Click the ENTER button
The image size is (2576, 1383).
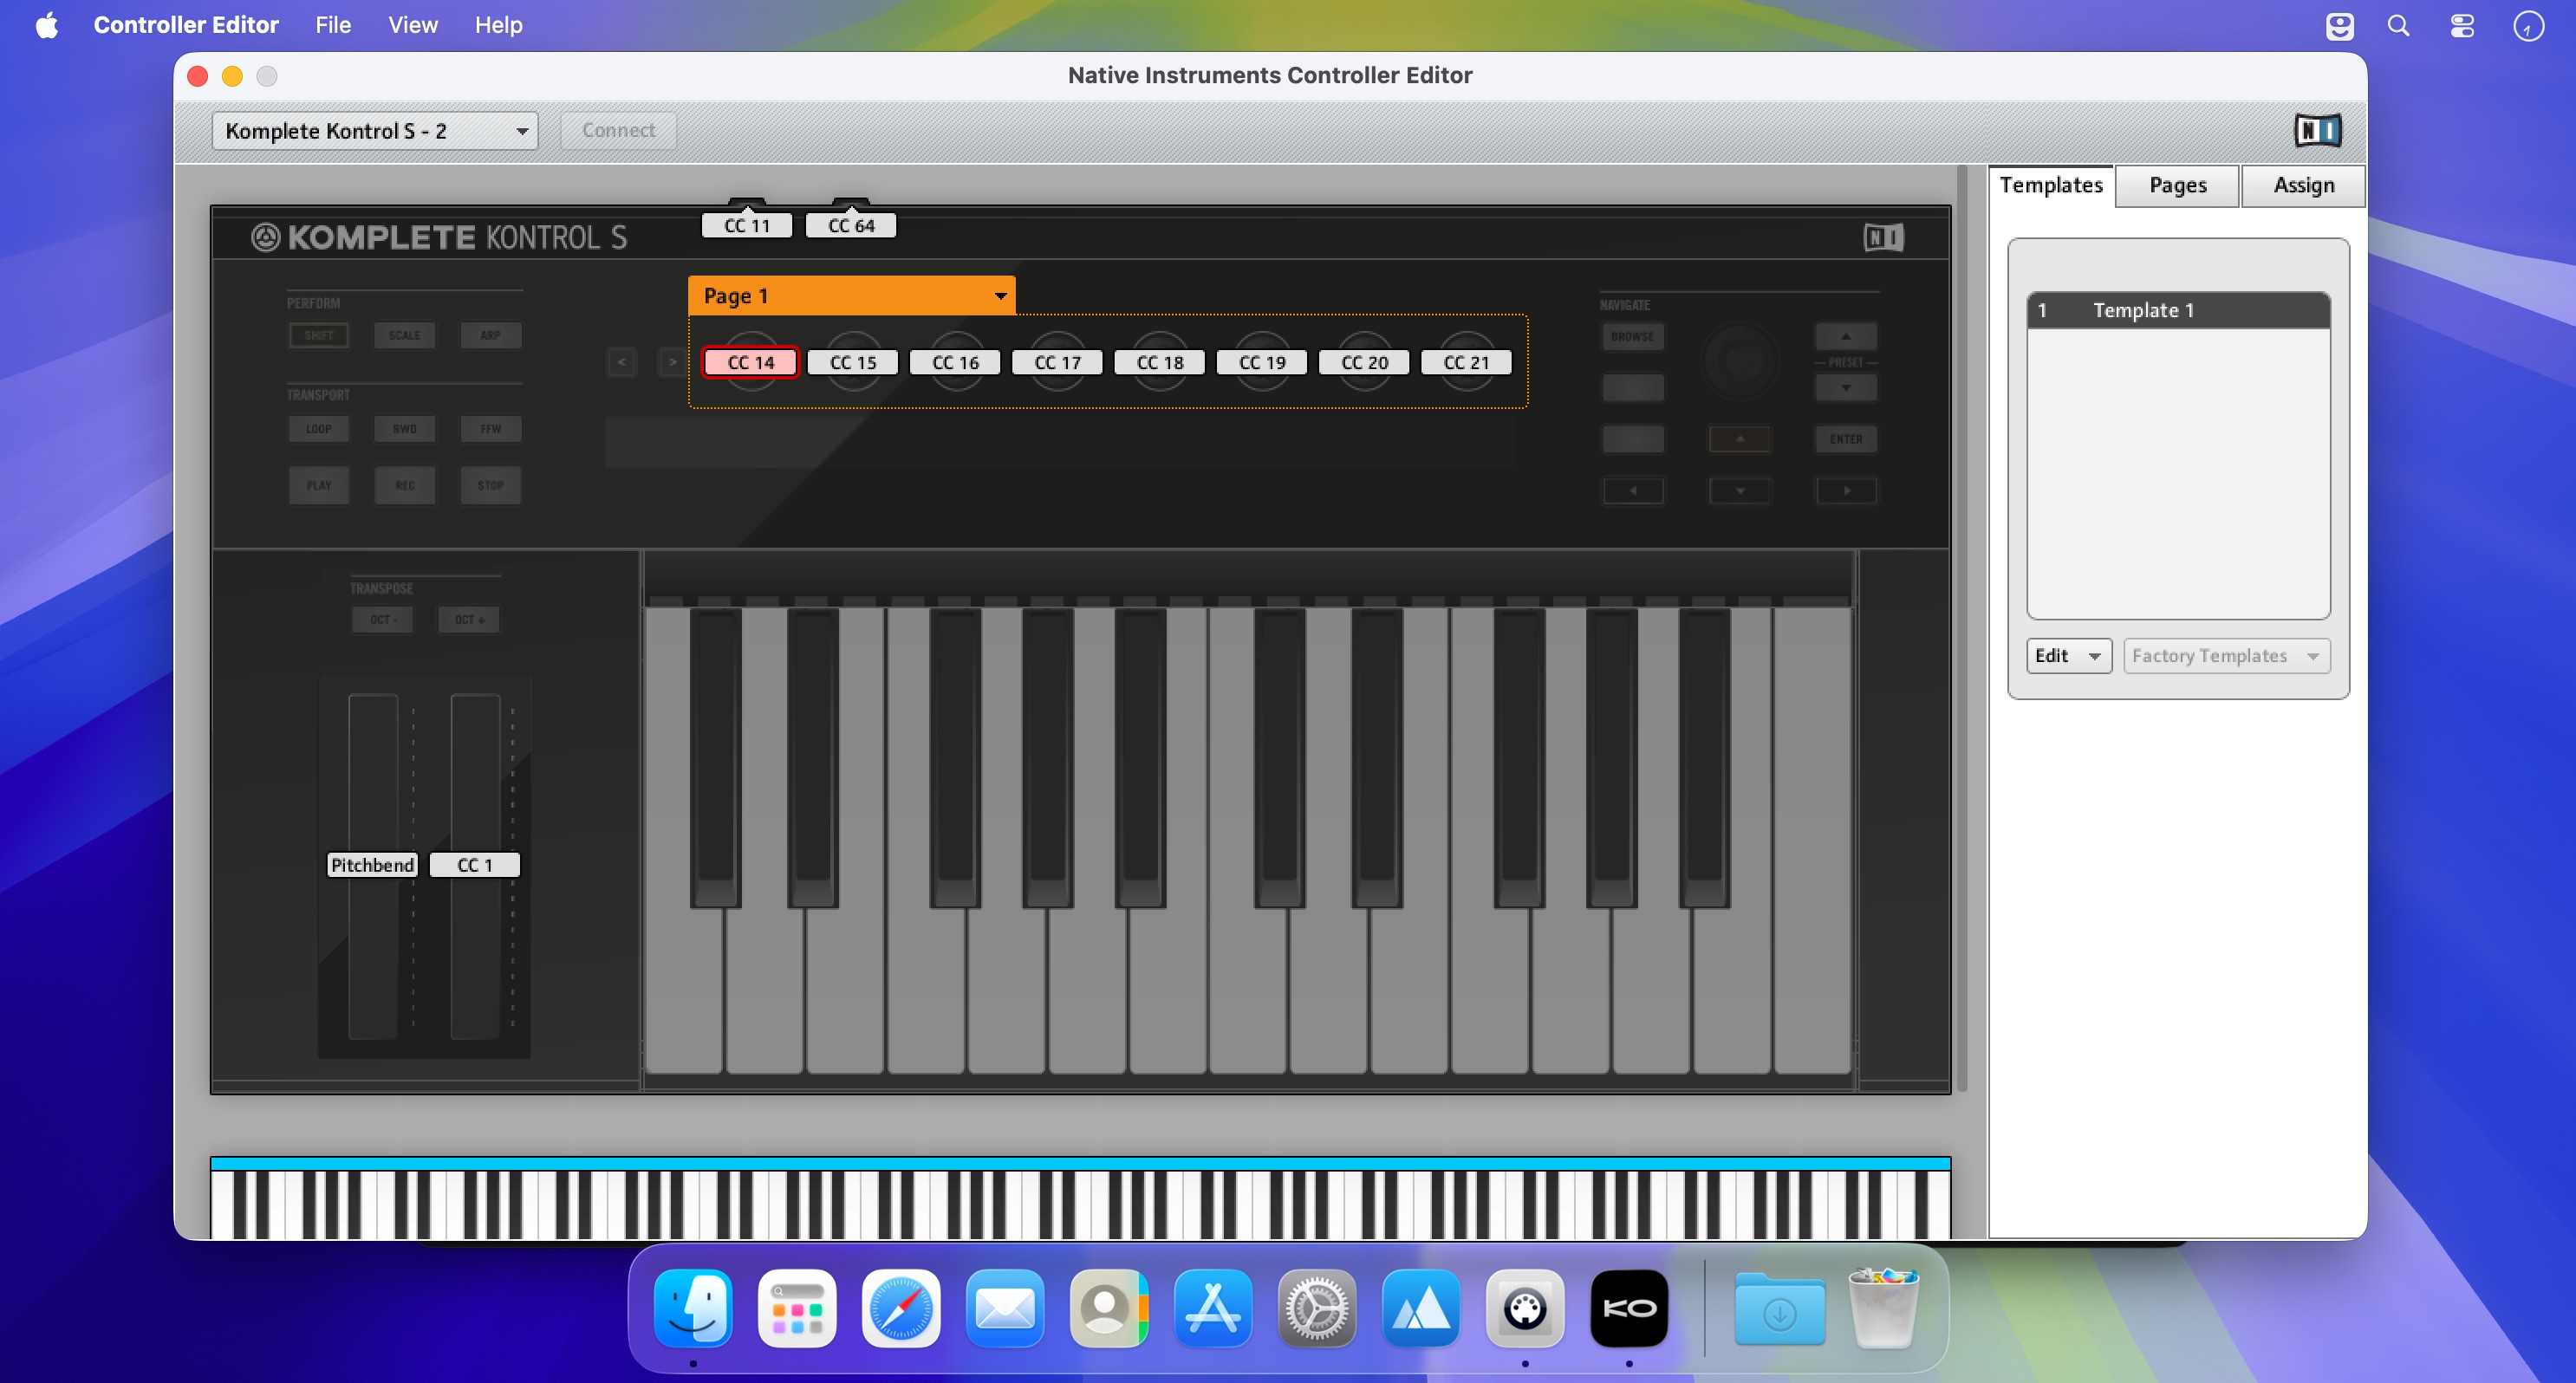tap(1846, 438)
